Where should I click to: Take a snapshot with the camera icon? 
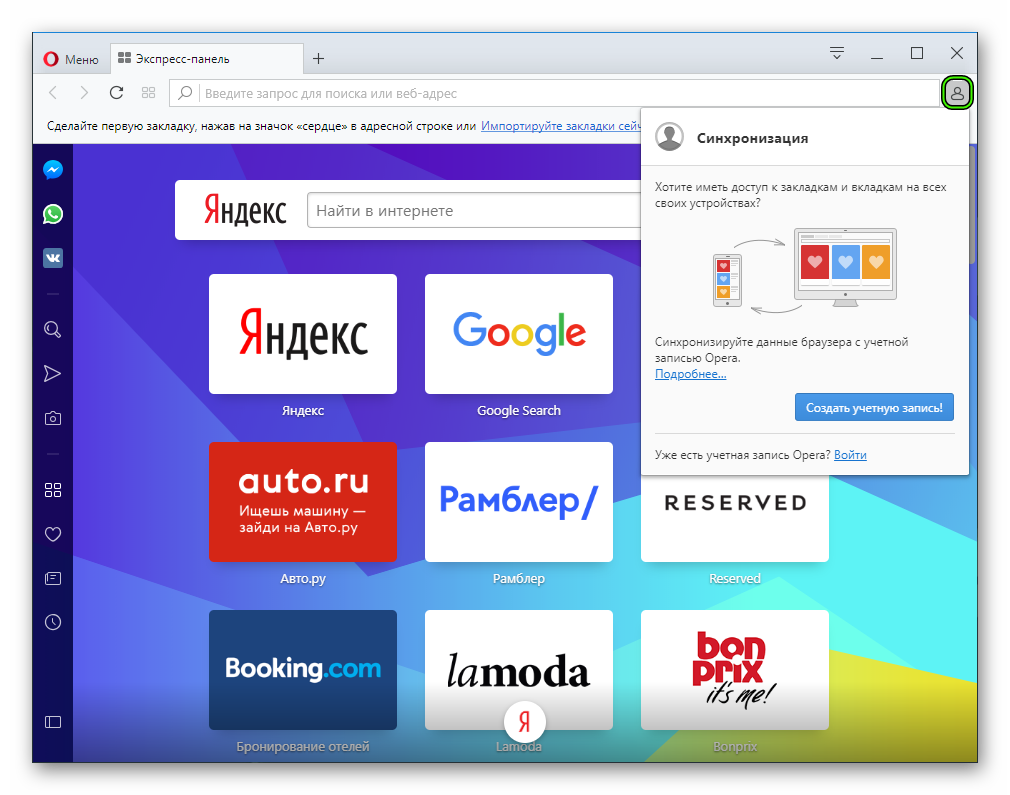[53, 418]
